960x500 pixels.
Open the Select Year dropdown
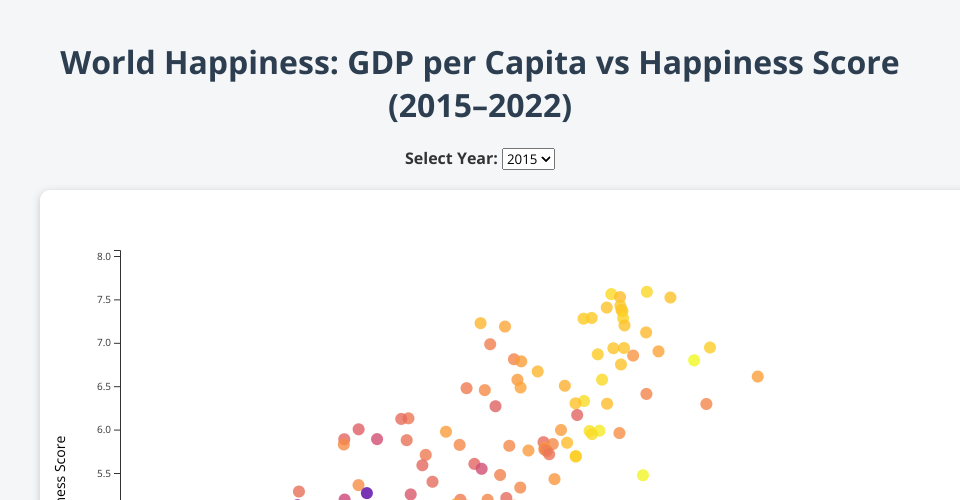point(528,158)
